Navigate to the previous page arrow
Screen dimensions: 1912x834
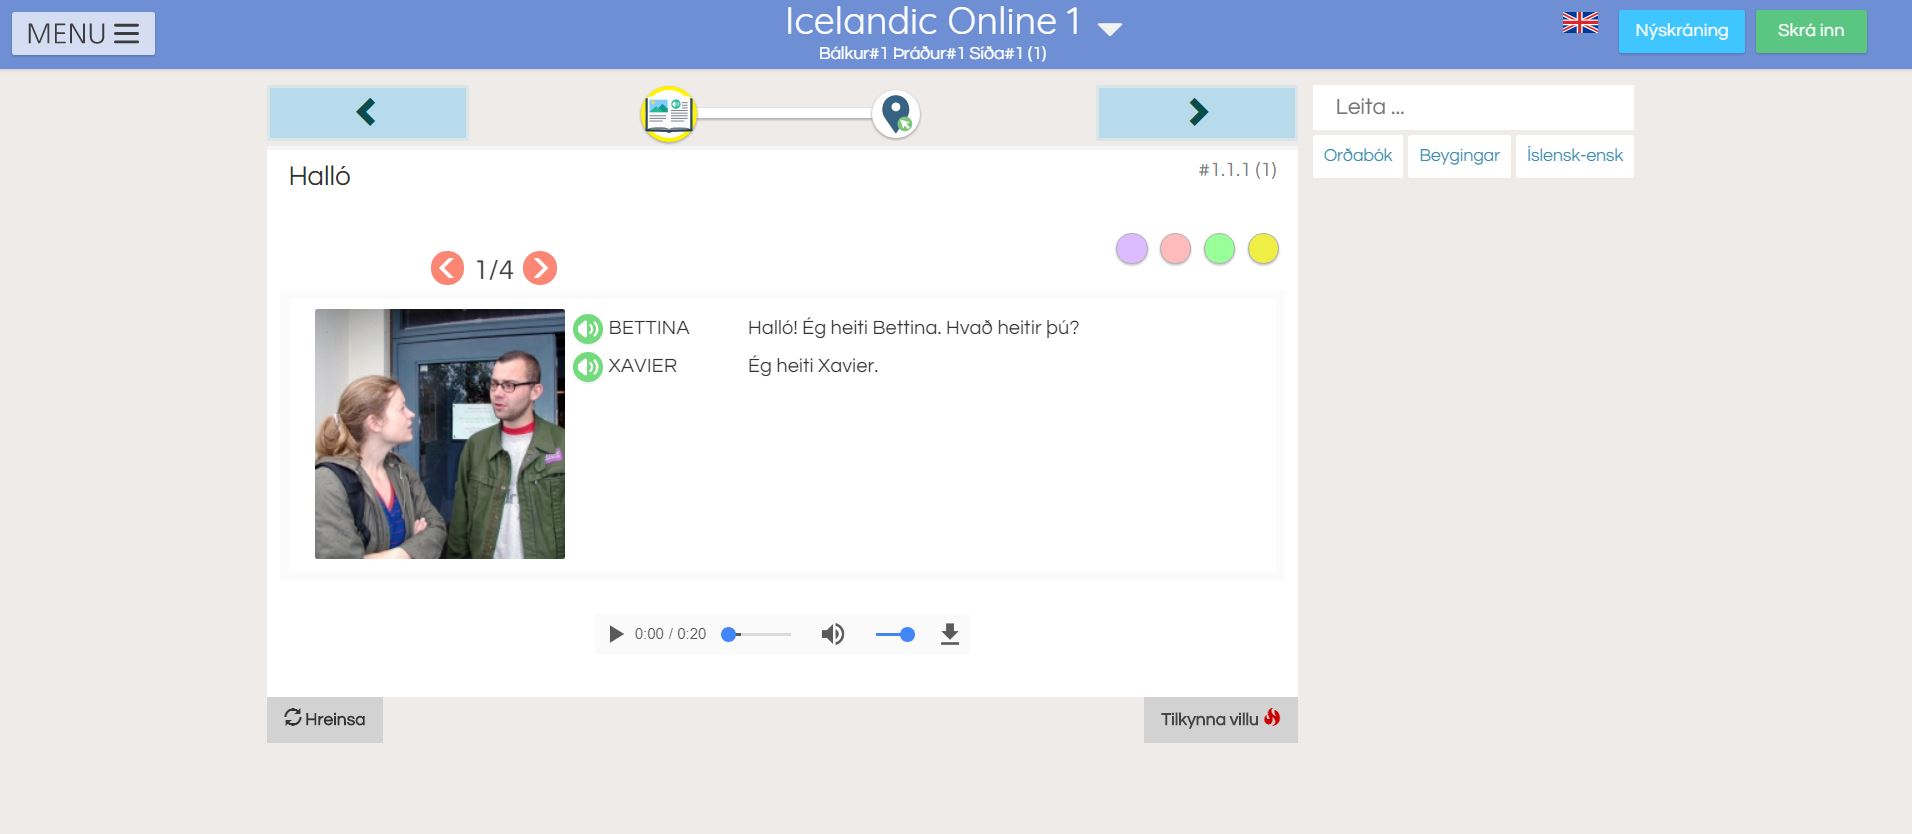(x=367, y=112)
